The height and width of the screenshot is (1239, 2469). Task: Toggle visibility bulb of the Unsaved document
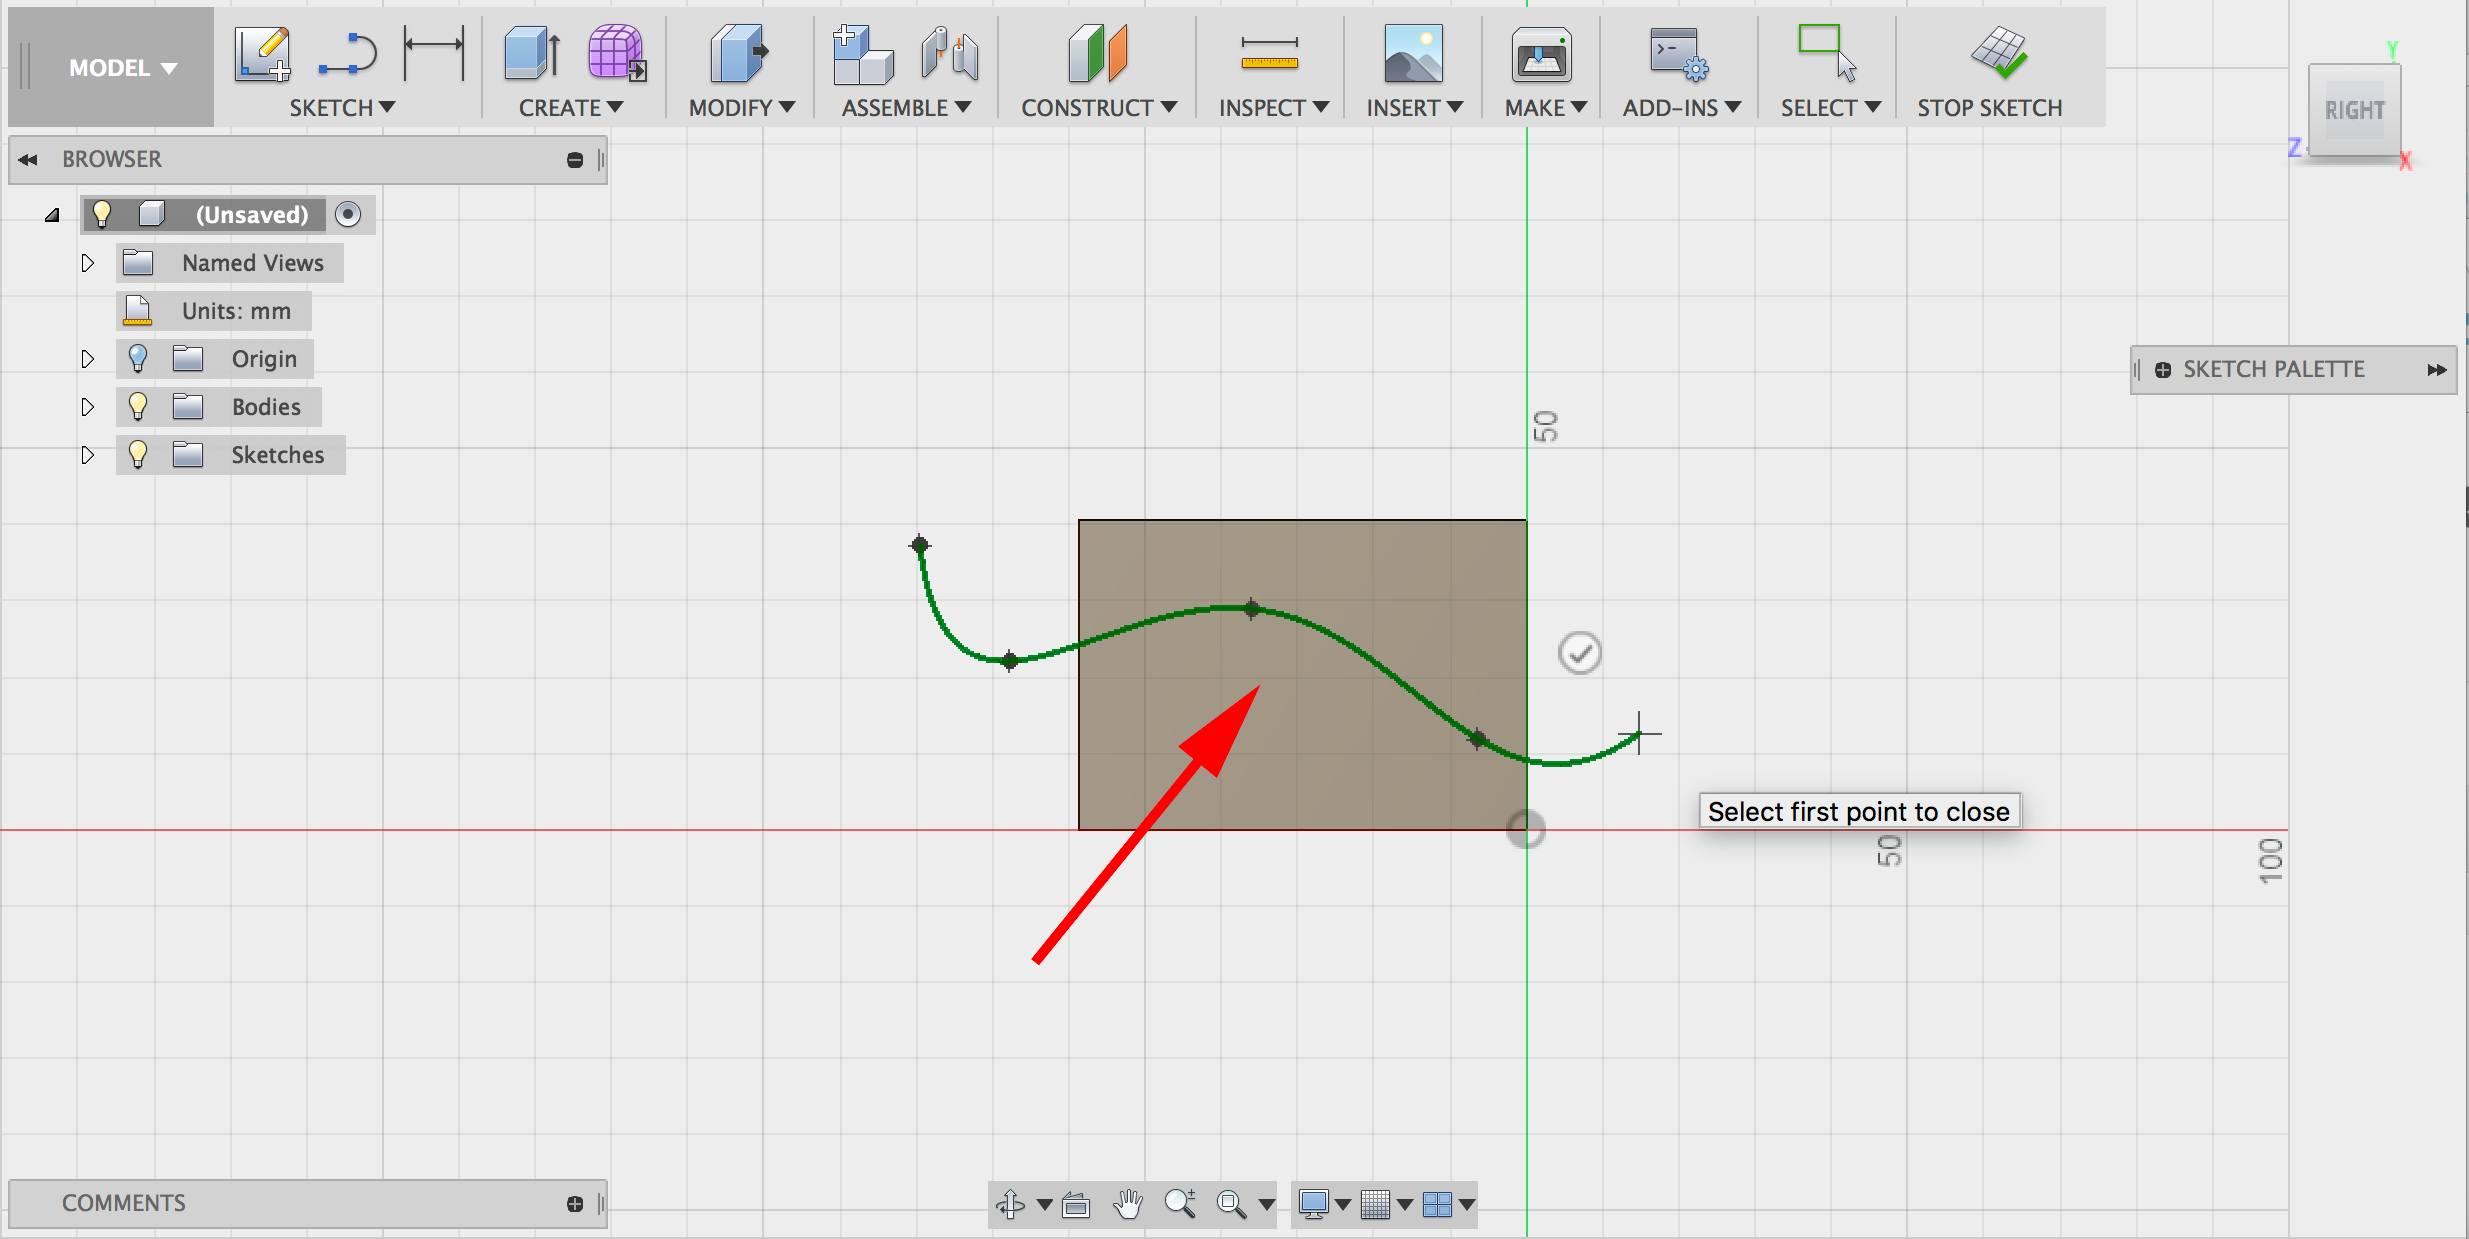[x=101, y=214]
